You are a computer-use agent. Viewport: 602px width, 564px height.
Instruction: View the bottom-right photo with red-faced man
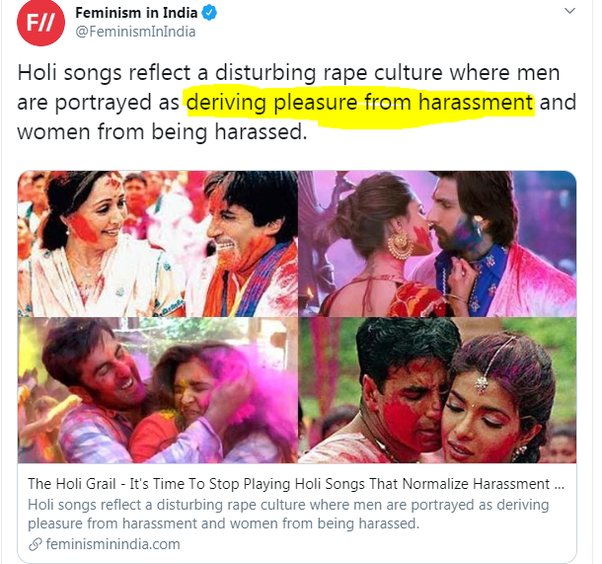coord(437,390)
